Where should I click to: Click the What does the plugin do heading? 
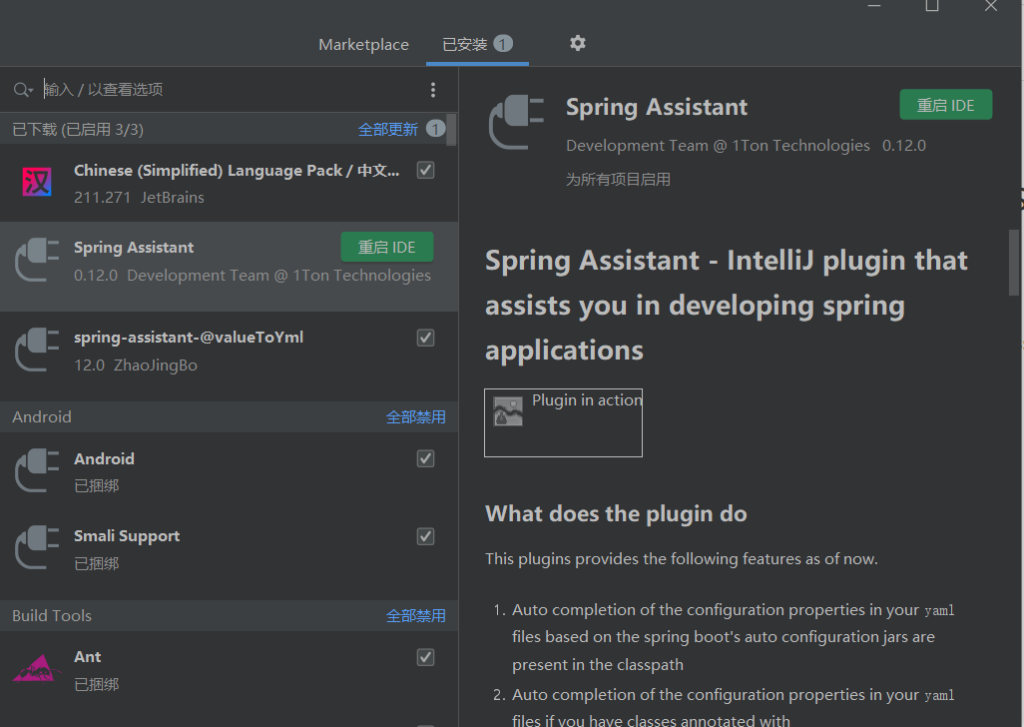click(616, 513)
